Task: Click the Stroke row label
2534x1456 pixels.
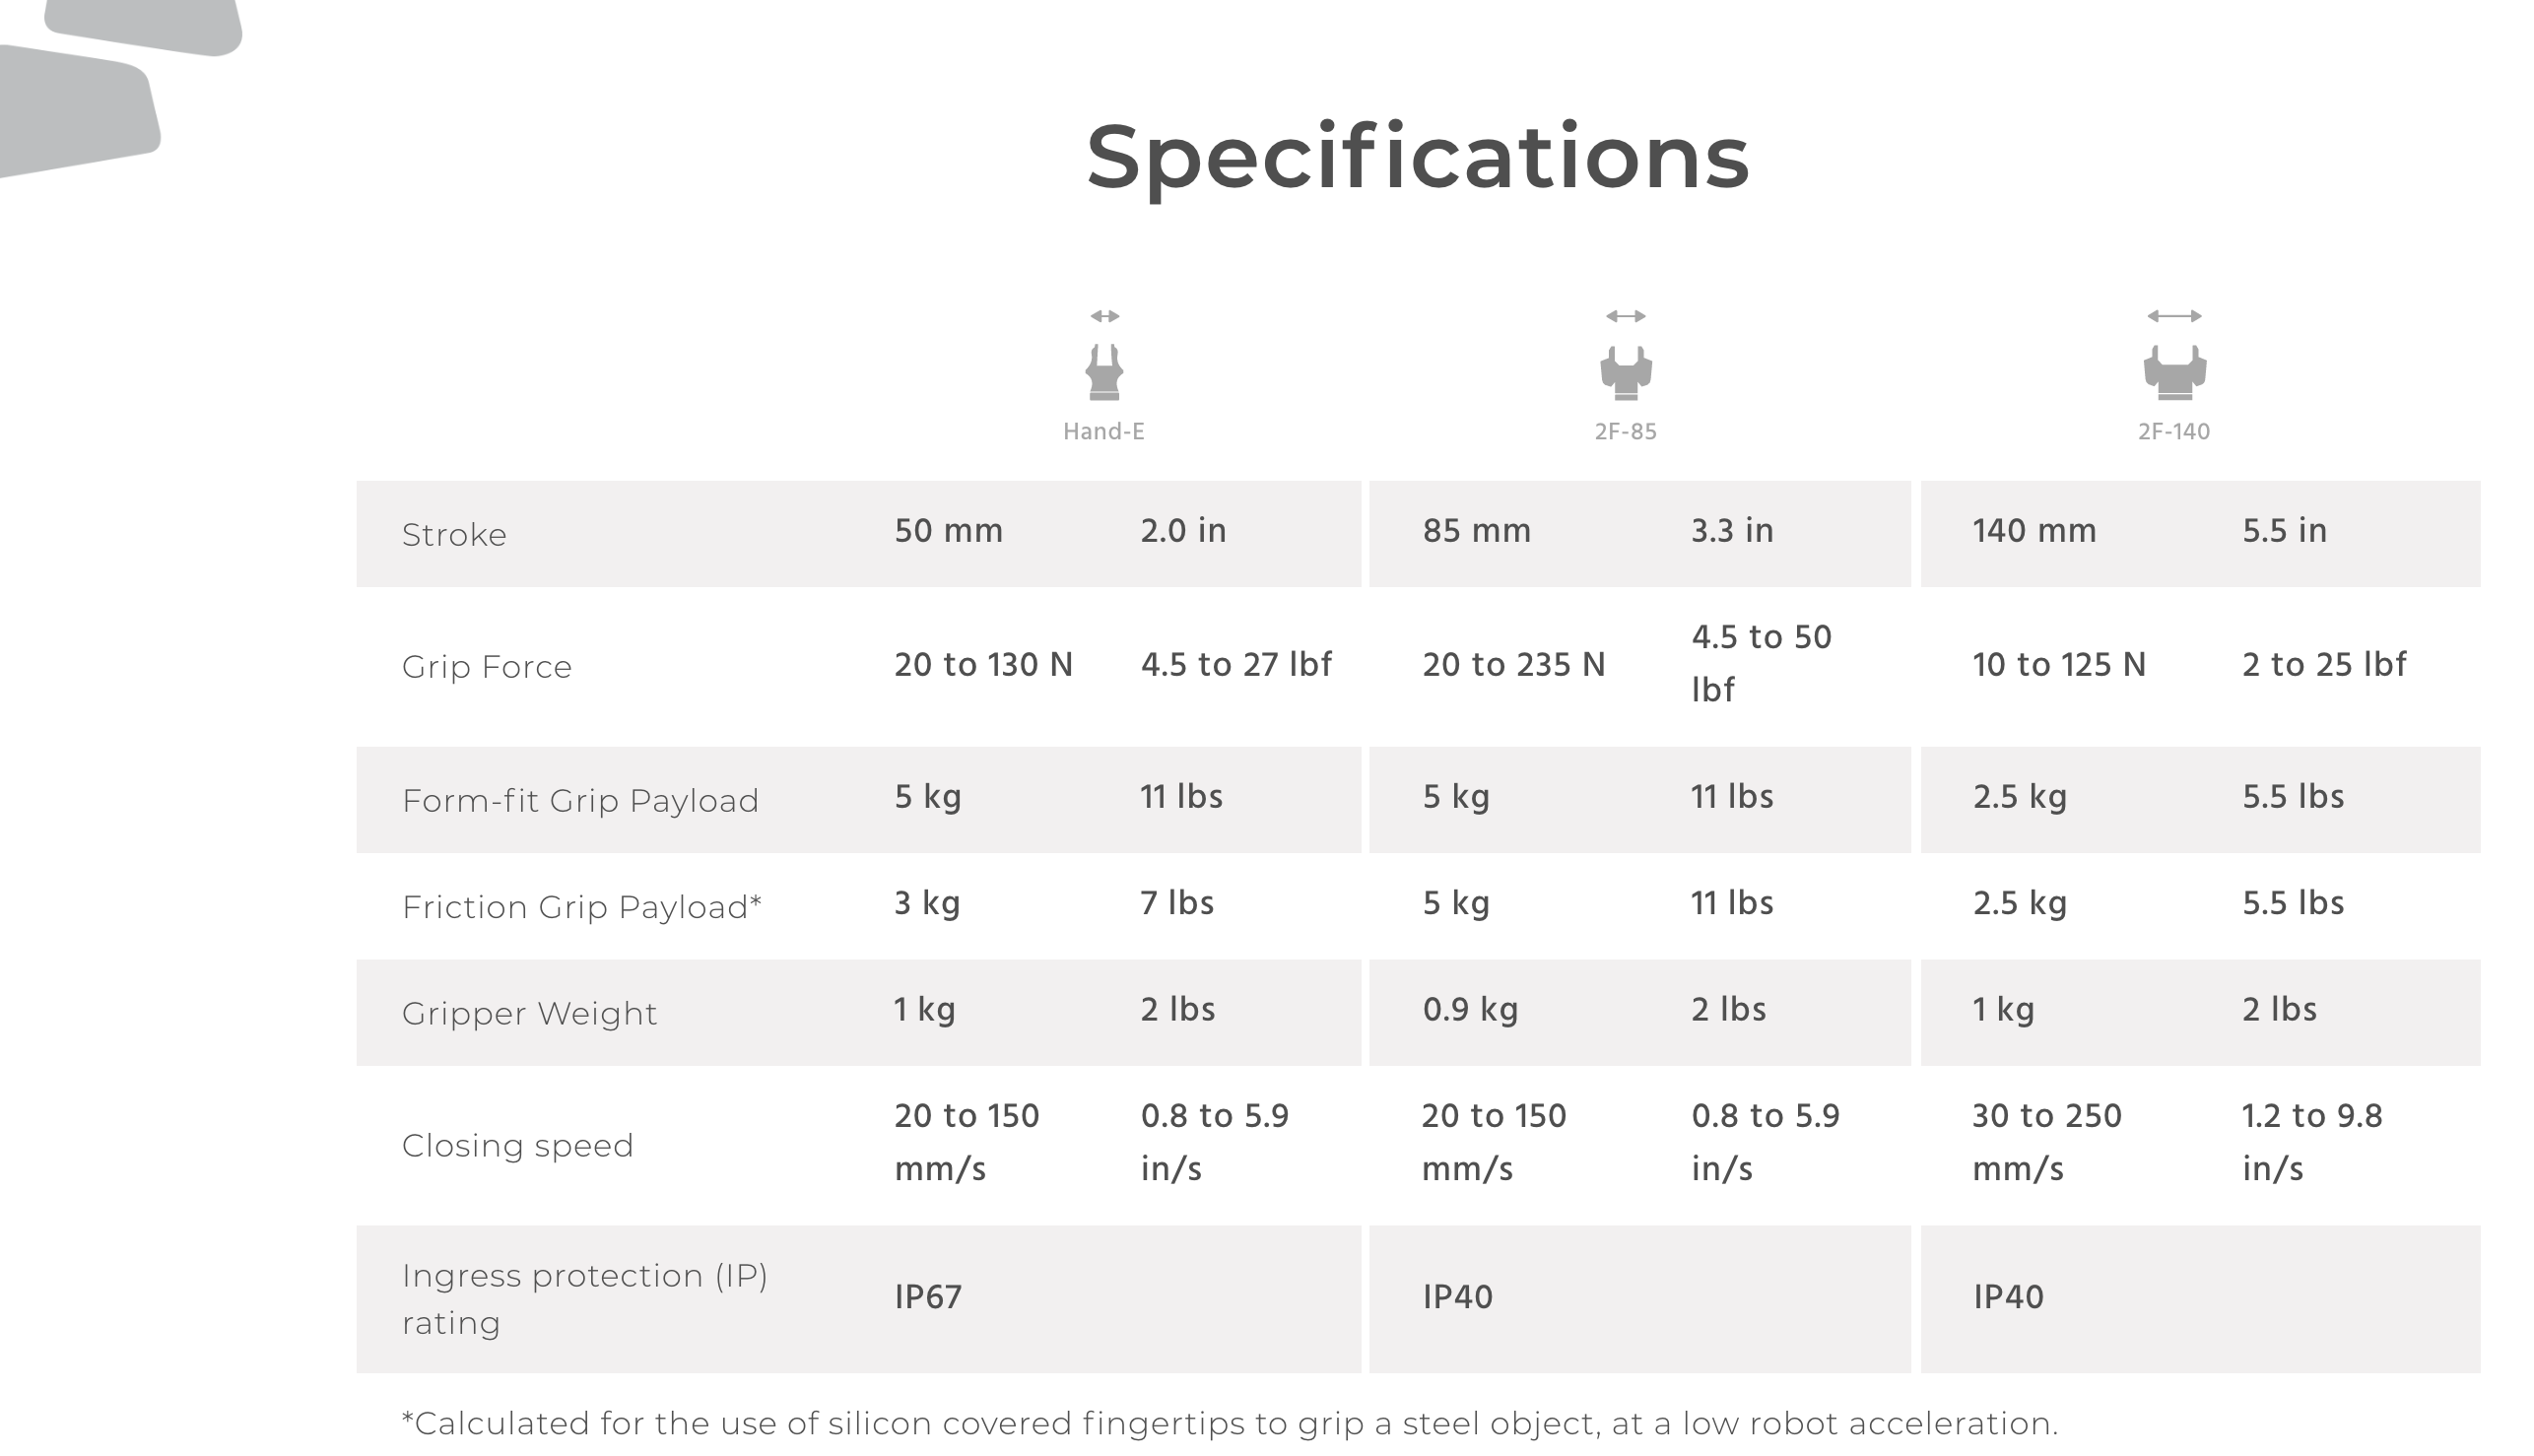Action: click(454, 535)
